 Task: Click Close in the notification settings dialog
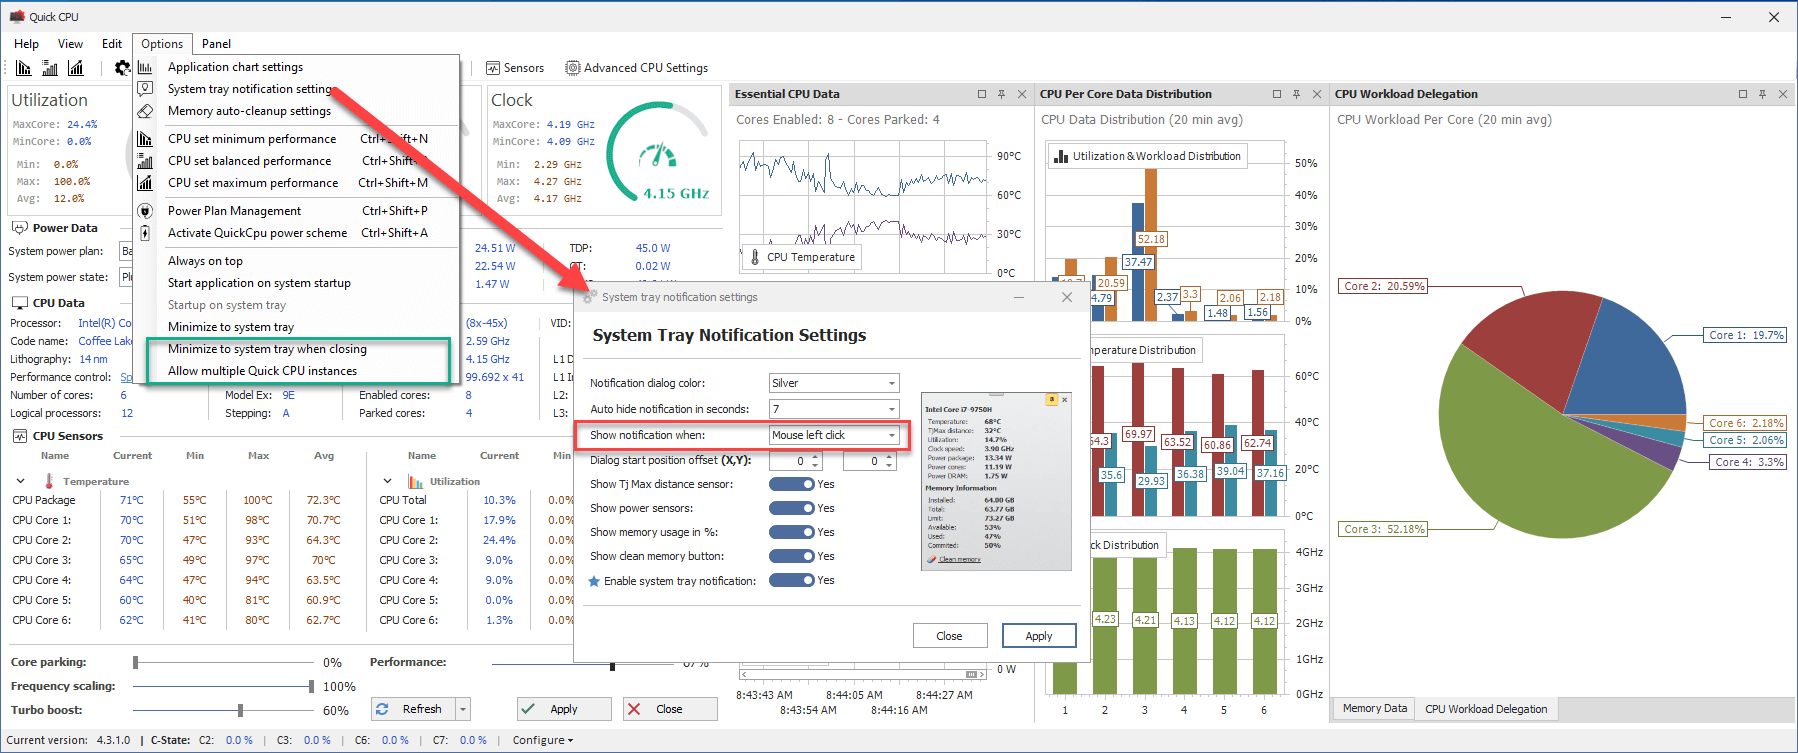click(x=949, y=636)
